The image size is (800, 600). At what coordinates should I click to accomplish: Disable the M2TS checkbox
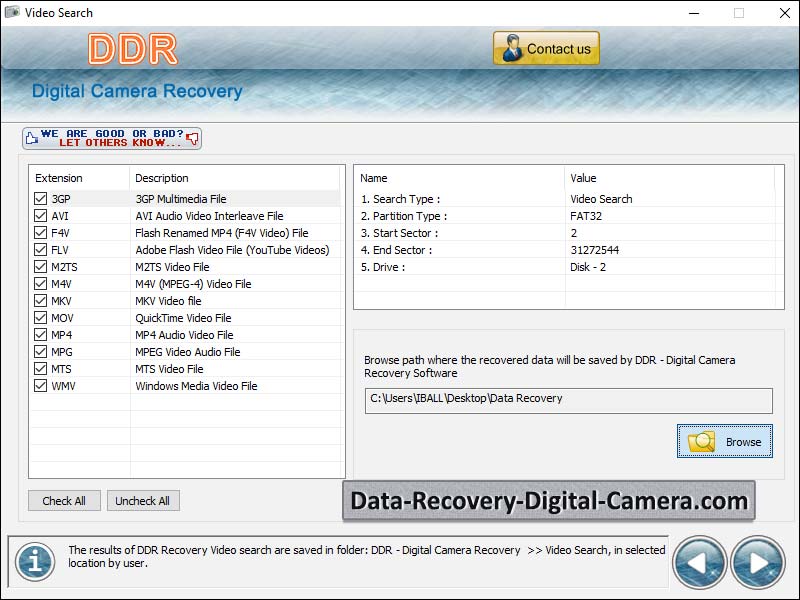coord(40,266)
